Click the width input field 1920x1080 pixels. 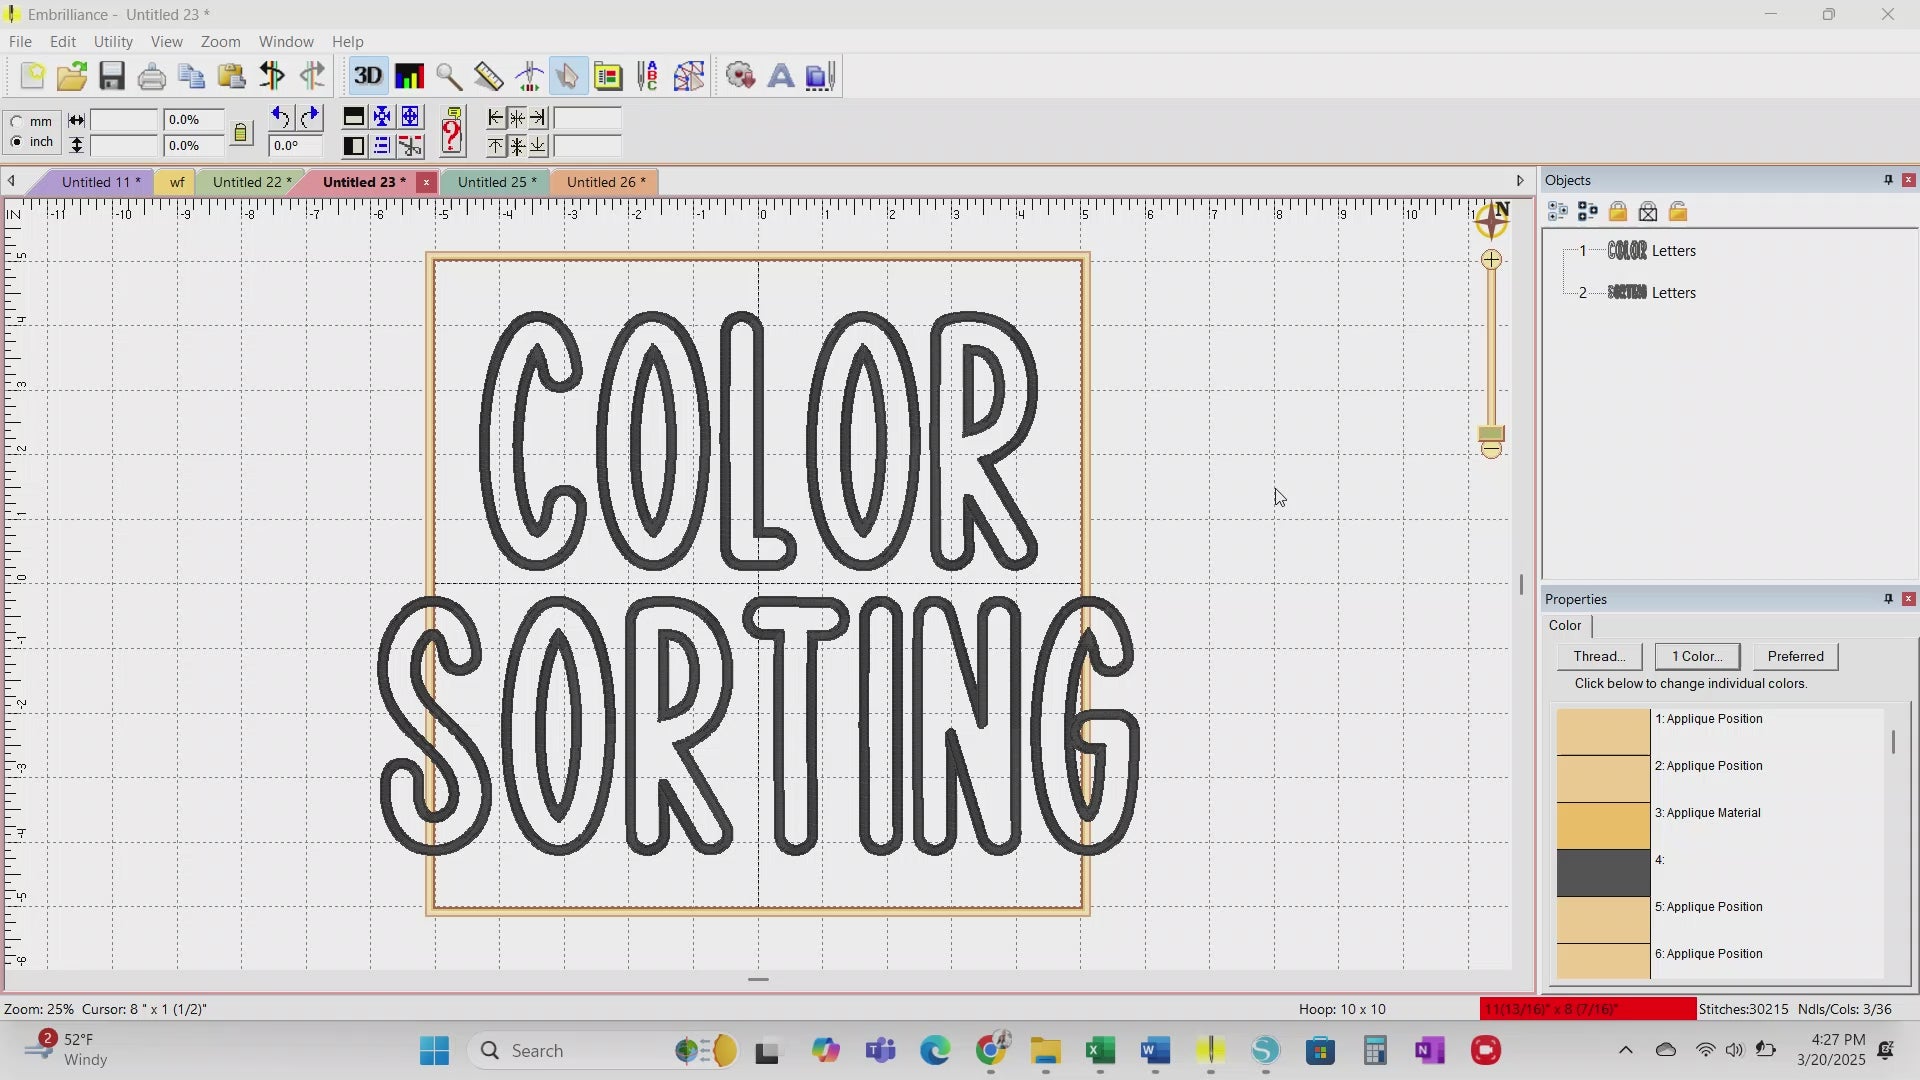(x=124, y=119)
